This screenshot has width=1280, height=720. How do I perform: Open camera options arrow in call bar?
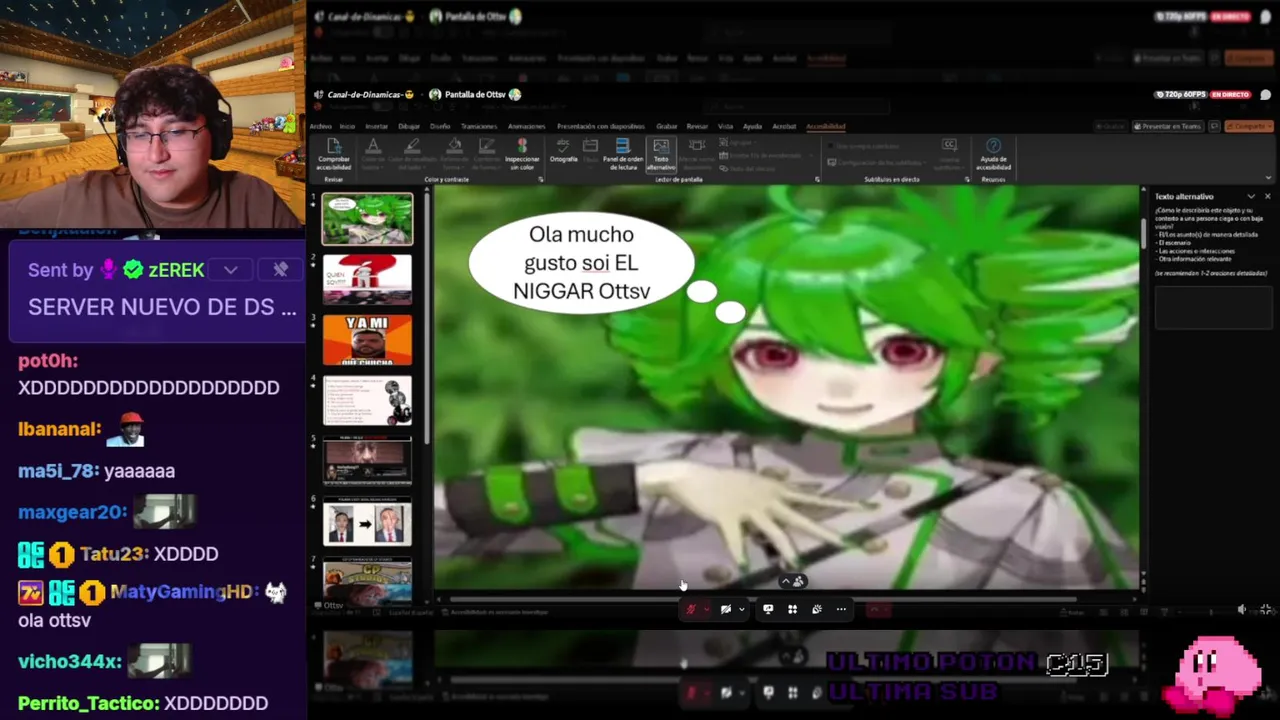click(741, 609)
